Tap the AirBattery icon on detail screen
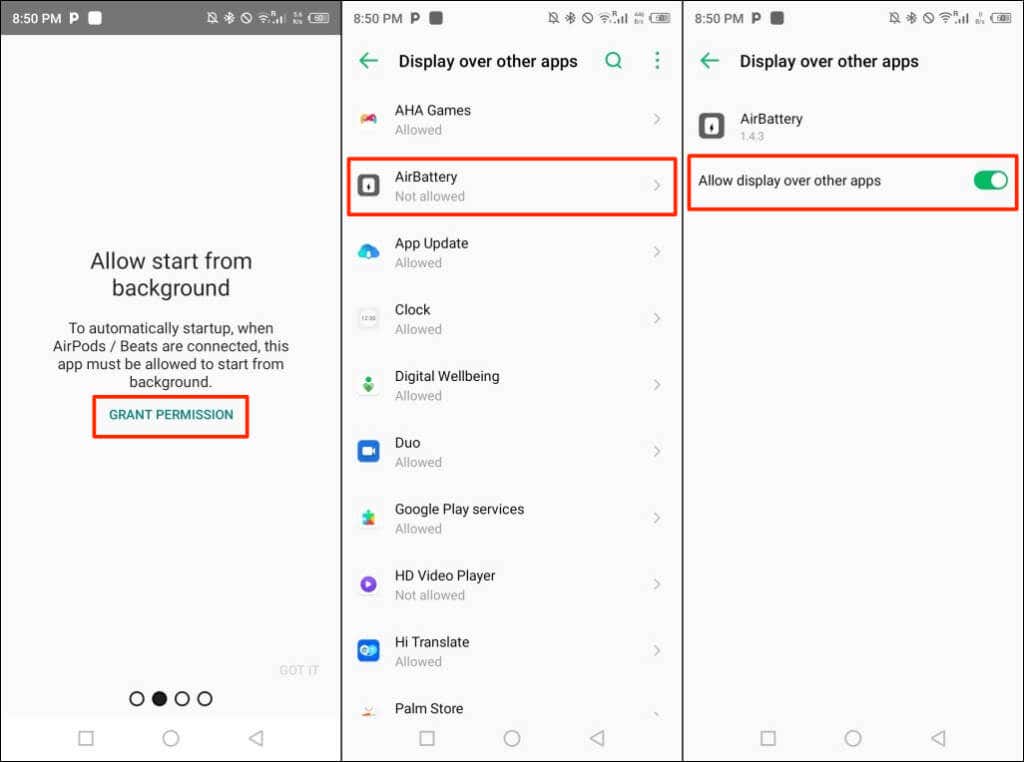This screenshot has width=1024, height=762. pos(711,125)
